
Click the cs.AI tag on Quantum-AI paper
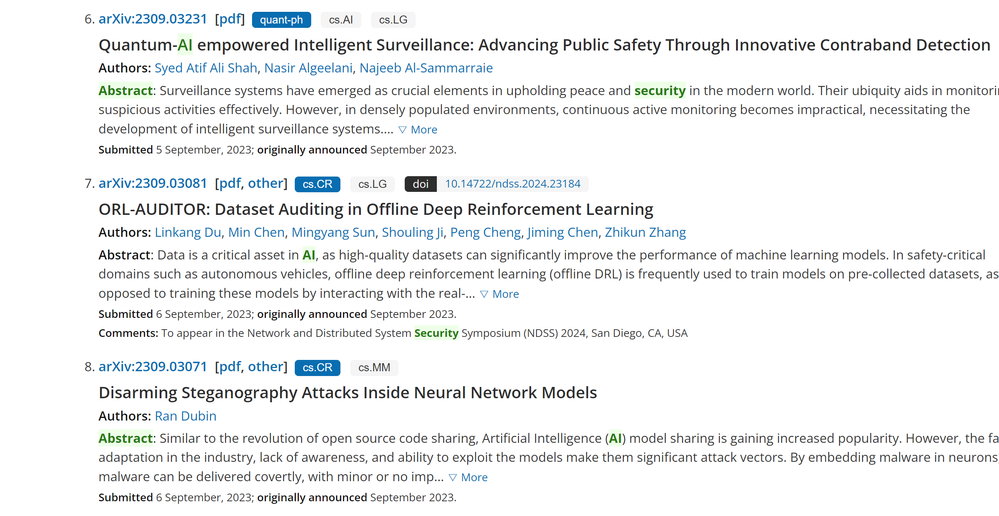click(341, 20)
